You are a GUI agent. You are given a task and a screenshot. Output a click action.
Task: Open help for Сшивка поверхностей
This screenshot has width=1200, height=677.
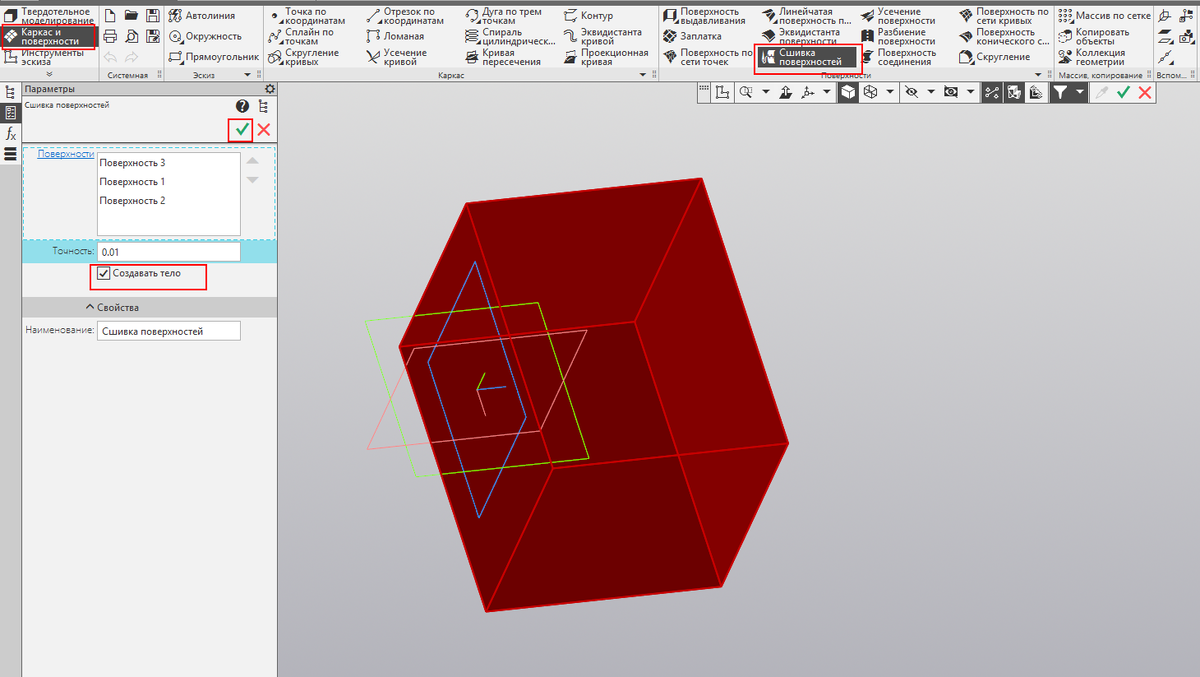point(242,106)
